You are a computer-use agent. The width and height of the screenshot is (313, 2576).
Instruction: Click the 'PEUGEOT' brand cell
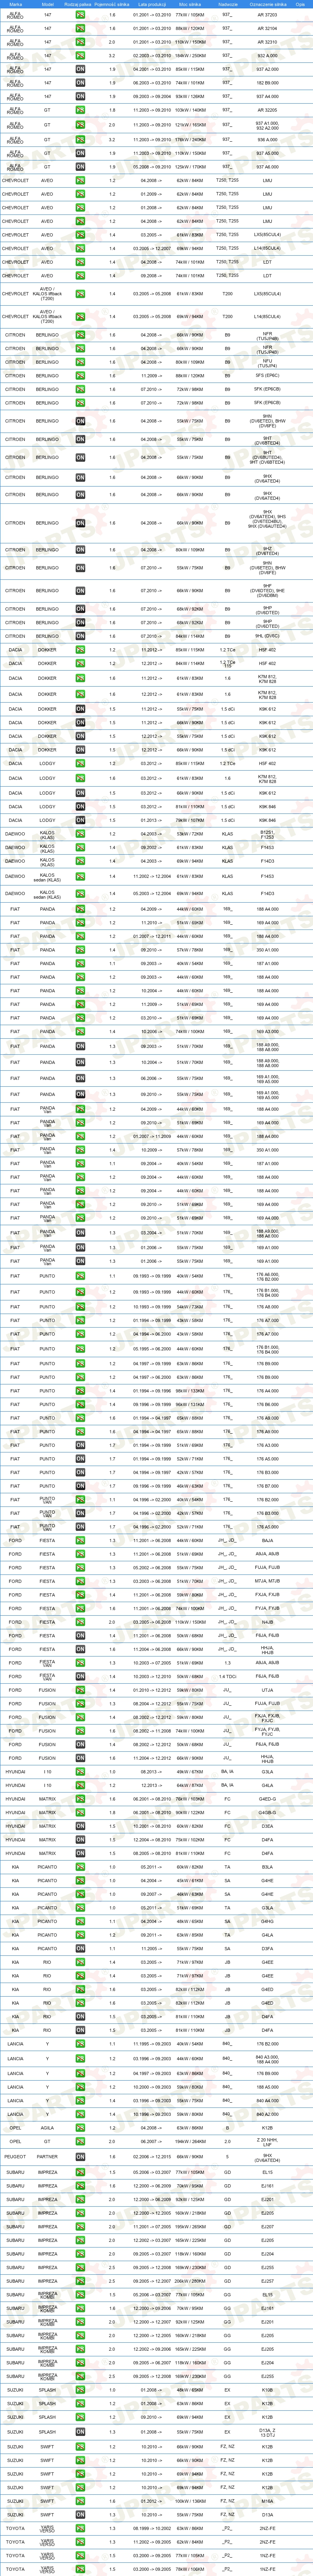tap(15, 2157)
